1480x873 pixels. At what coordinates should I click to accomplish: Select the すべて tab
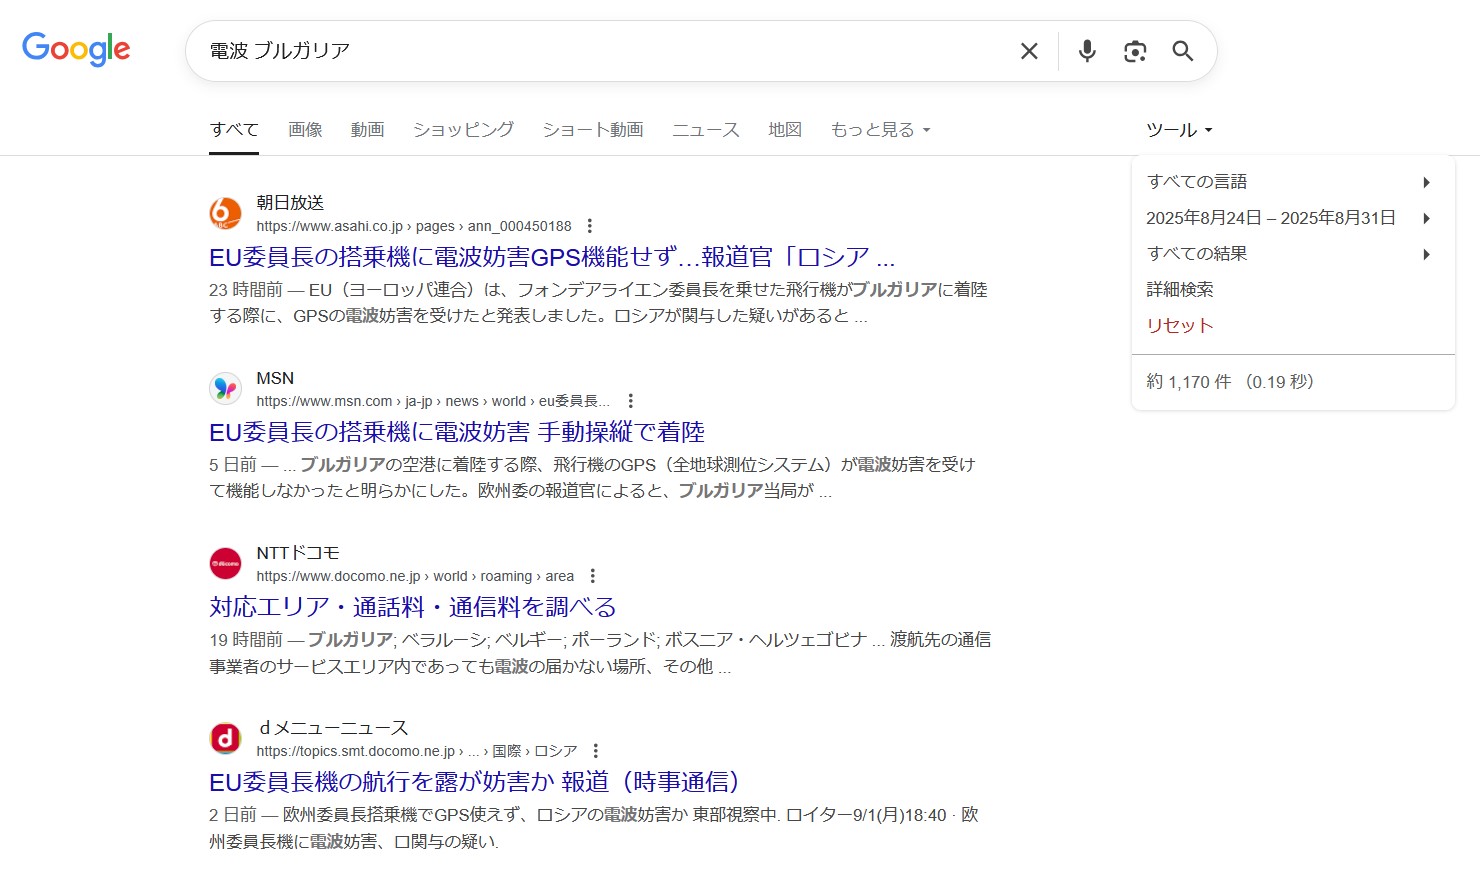[234, 130]
